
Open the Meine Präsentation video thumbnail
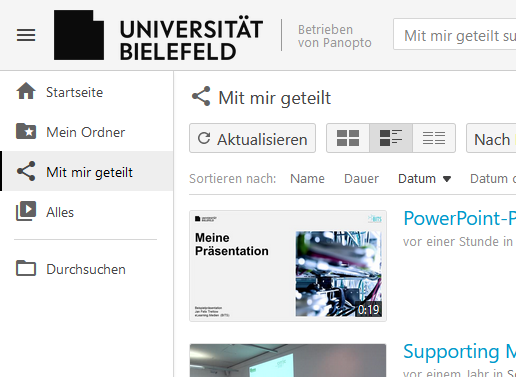click(288, 266)
